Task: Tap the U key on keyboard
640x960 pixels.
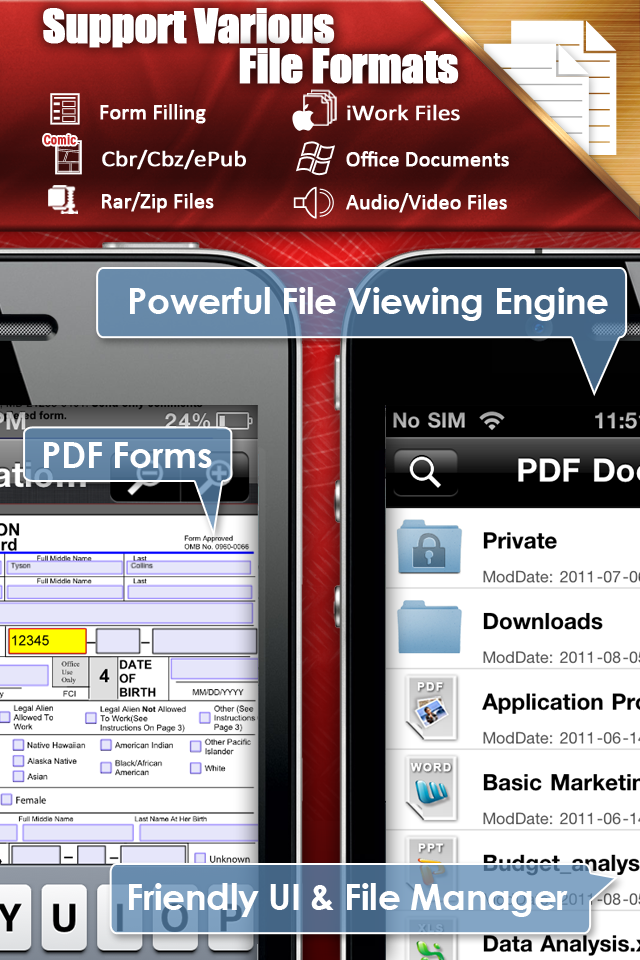Action: click(64, 917)
